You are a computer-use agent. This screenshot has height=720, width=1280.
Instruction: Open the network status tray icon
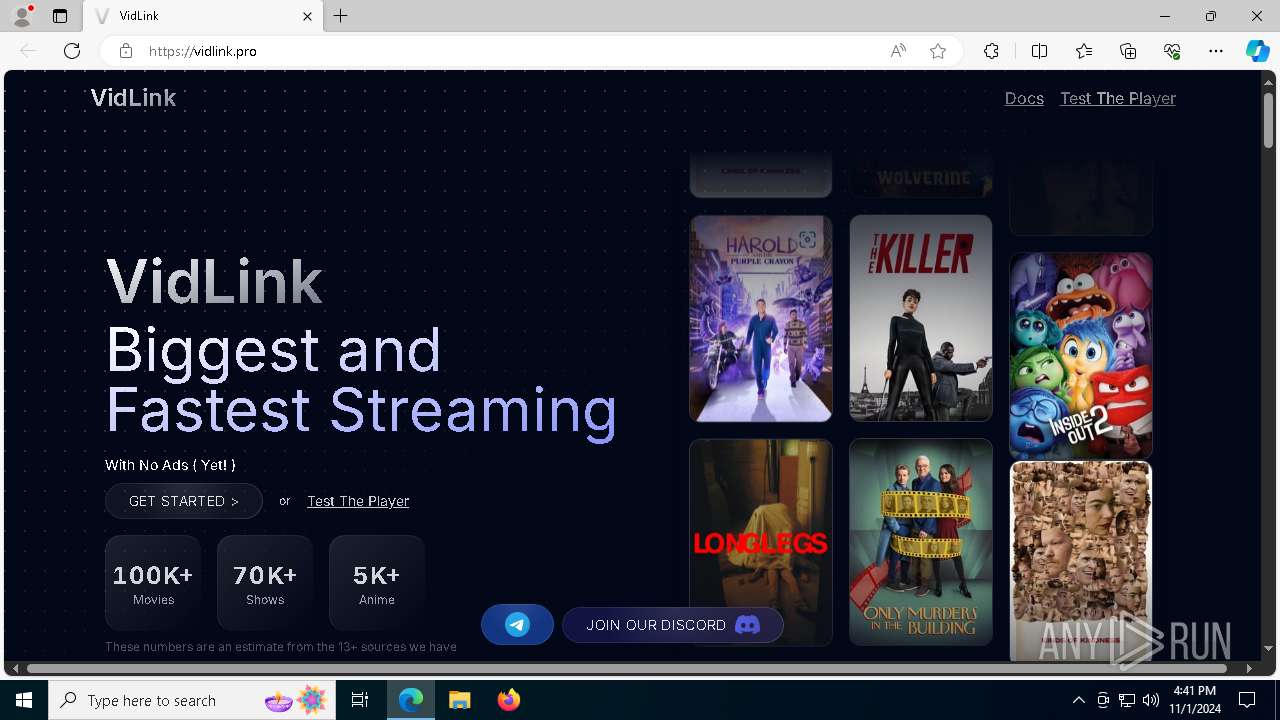pyautogui.click(x=1127, y=700)
